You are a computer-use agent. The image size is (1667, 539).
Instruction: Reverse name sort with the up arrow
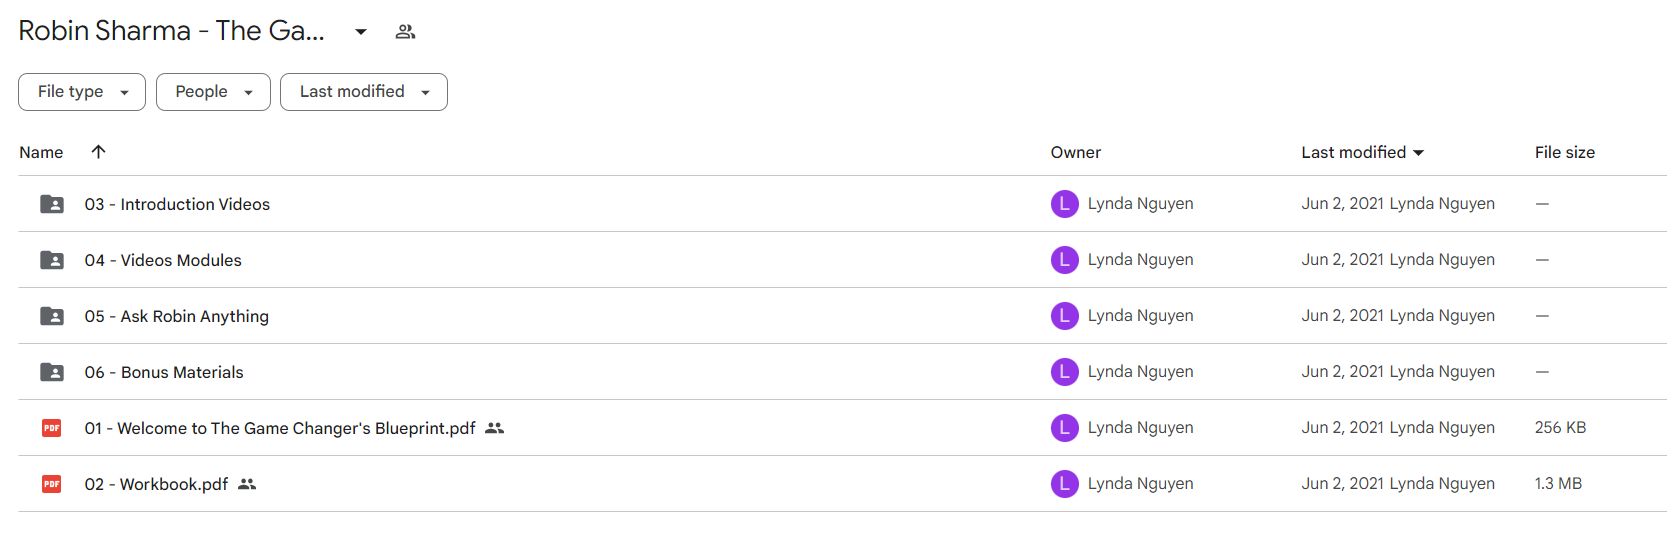click(x=98, y=152)
